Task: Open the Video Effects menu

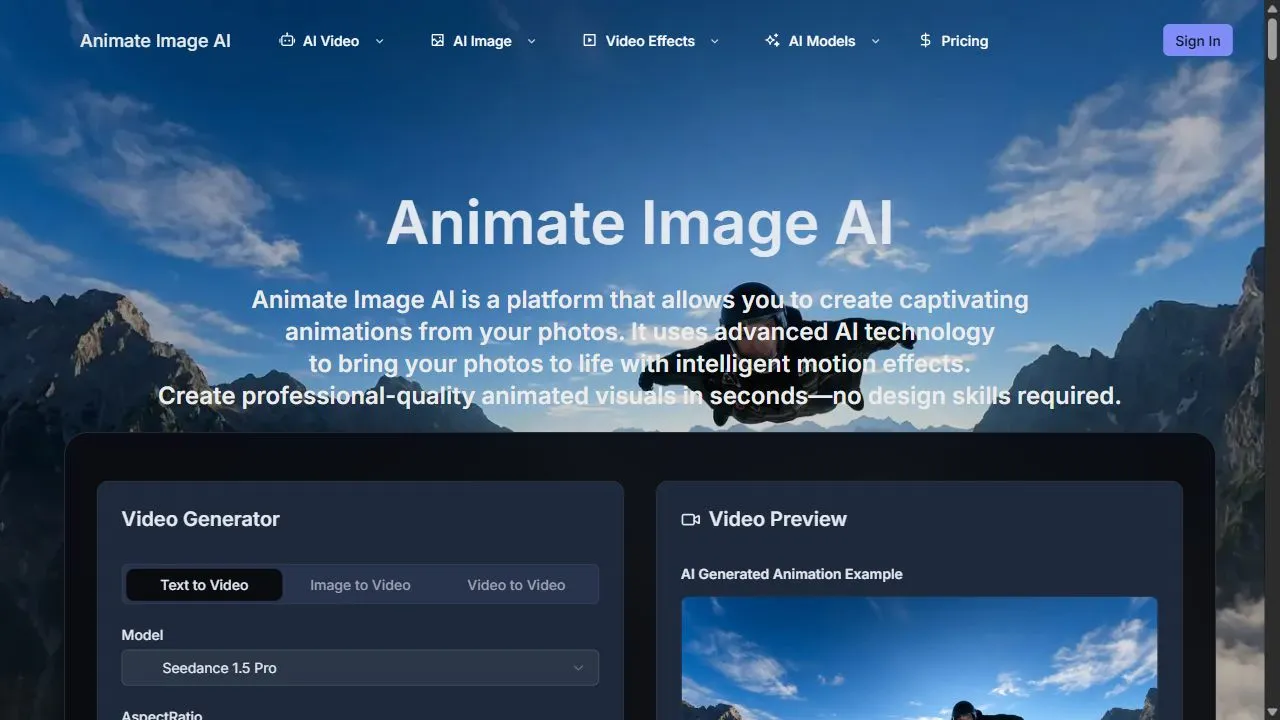Action: pyautogui.click(x=650, y=41)
